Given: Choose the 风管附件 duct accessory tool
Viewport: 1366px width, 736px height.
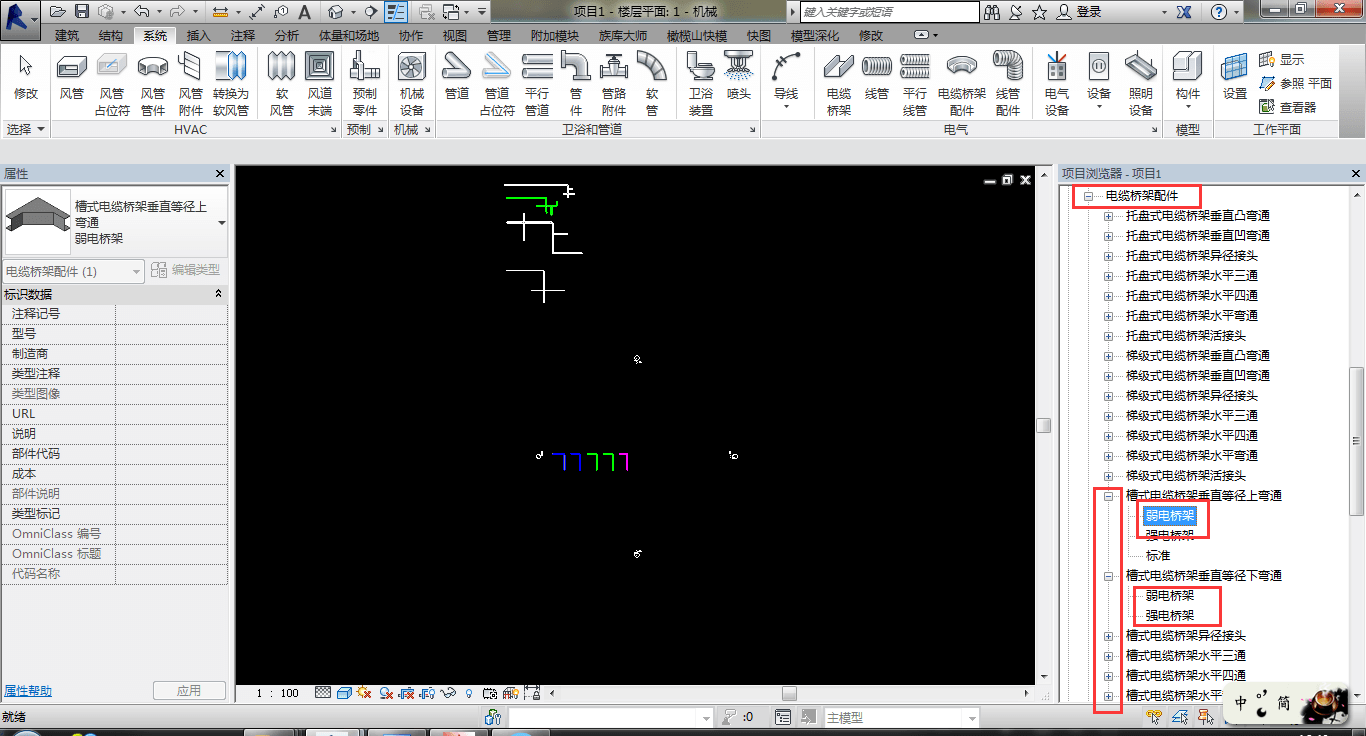Looking at the screenshot, I should click(190, 83).
